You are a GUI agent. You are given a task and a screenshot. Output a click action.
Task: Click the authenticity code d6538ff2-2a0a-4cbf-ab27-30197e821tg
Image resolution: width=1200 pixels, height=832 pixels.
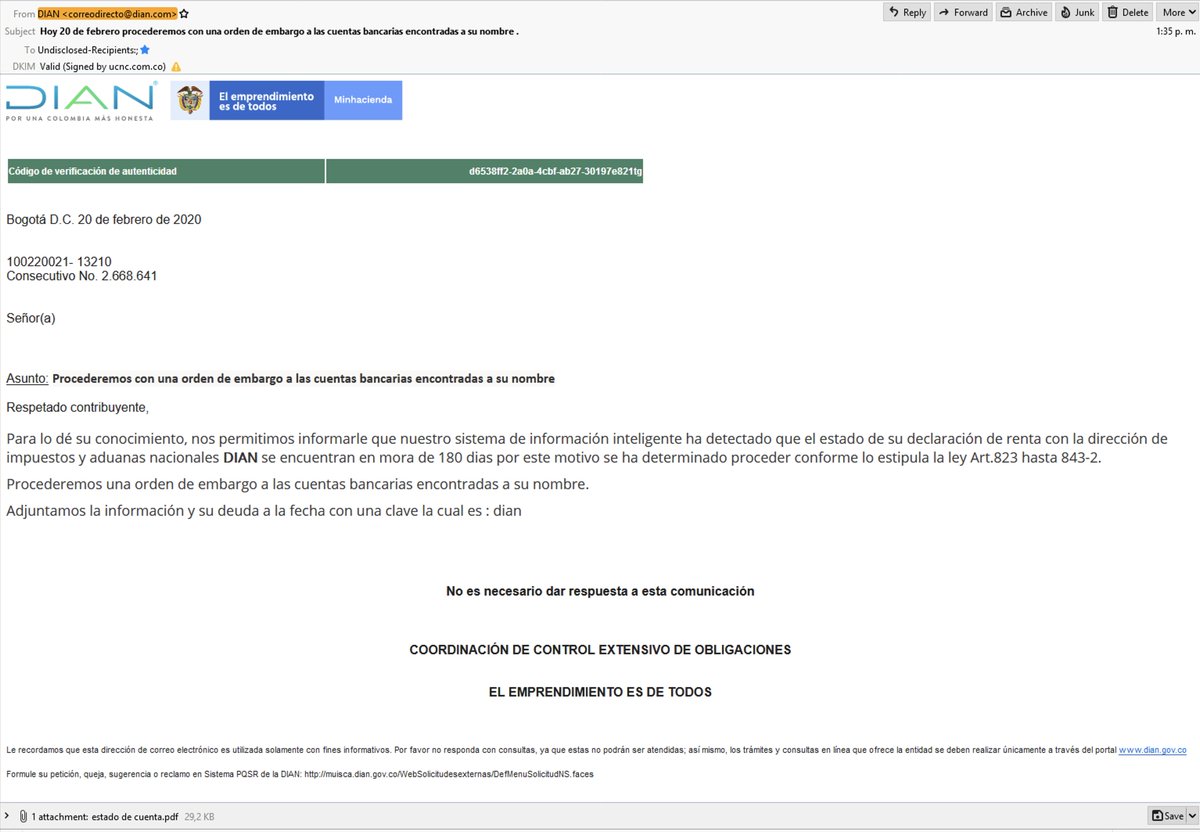point(556,172)
